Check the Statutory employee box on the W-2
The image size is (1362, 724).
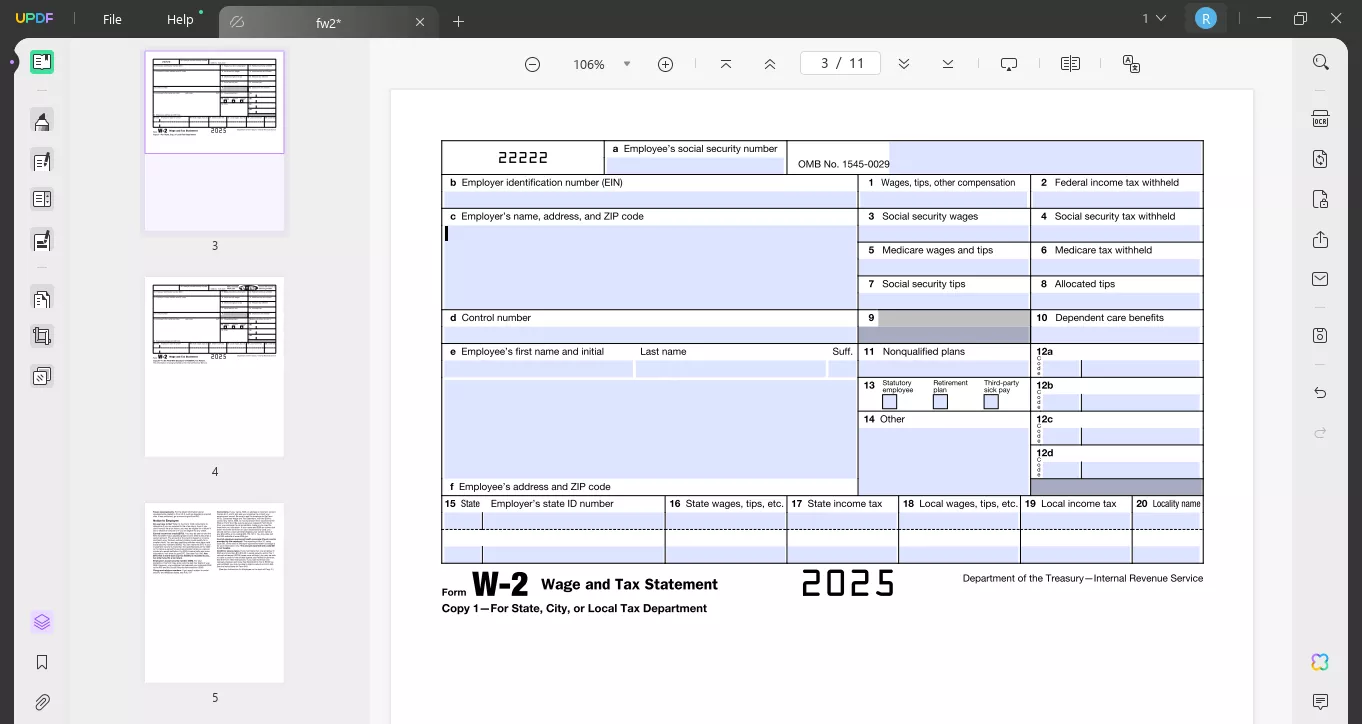pyautogui.click(x=890, y=400)
